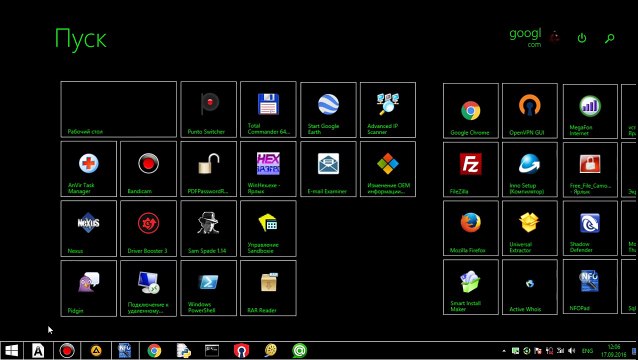Open Изменение OEM информации tile
638x360 pixels.
tap(388, 169)
